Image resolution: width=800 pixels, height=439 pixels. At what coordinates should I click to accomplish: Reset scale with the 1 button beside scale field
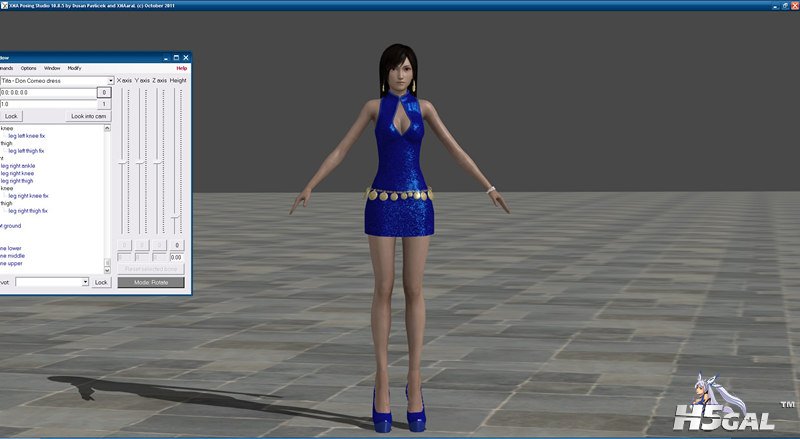104,104
